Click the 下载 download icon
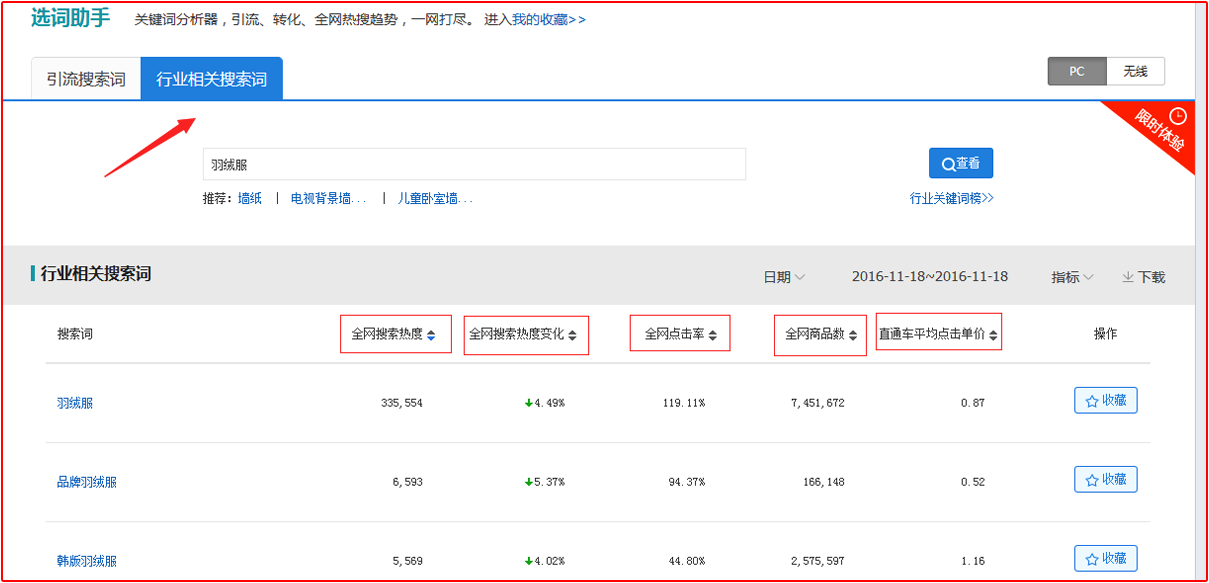Viewport: 1209px width, 583px height. [1127, 277]
